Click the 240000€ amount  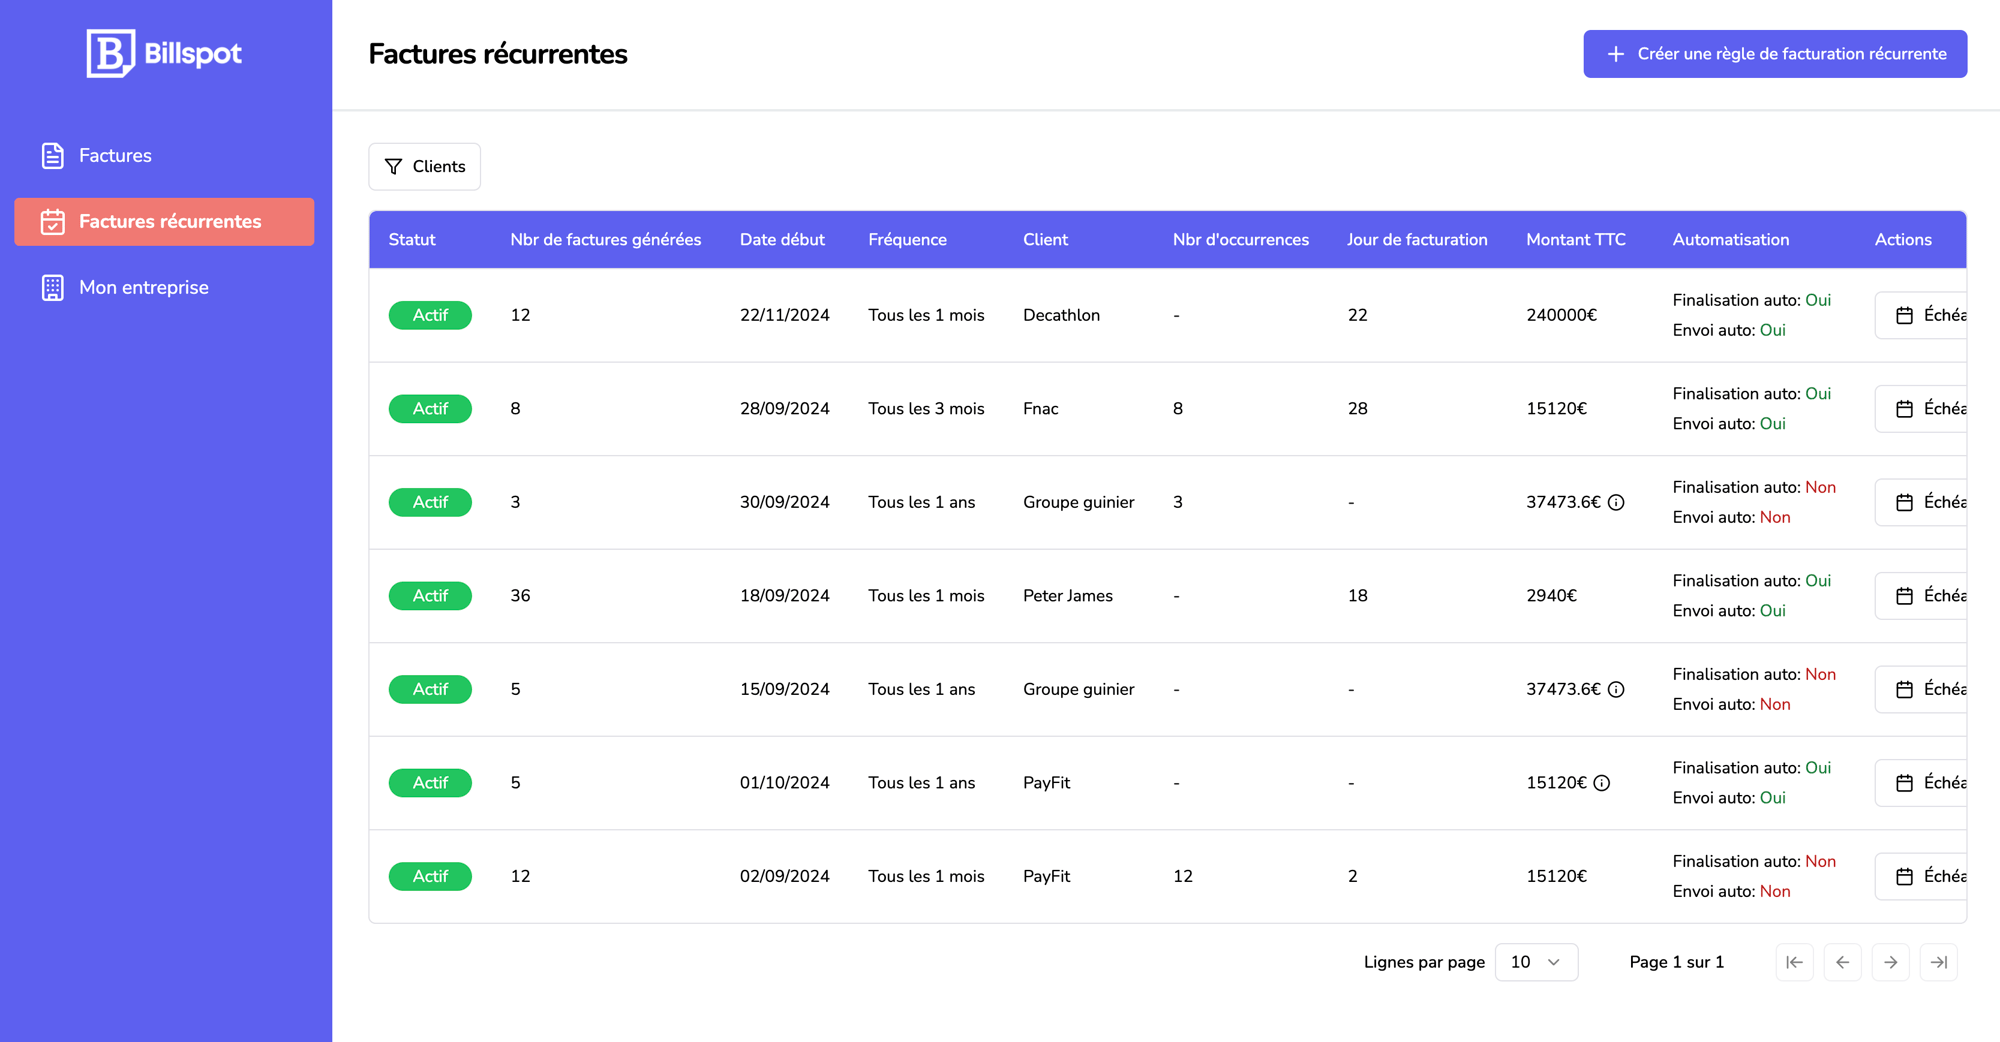pos(1561,315)
